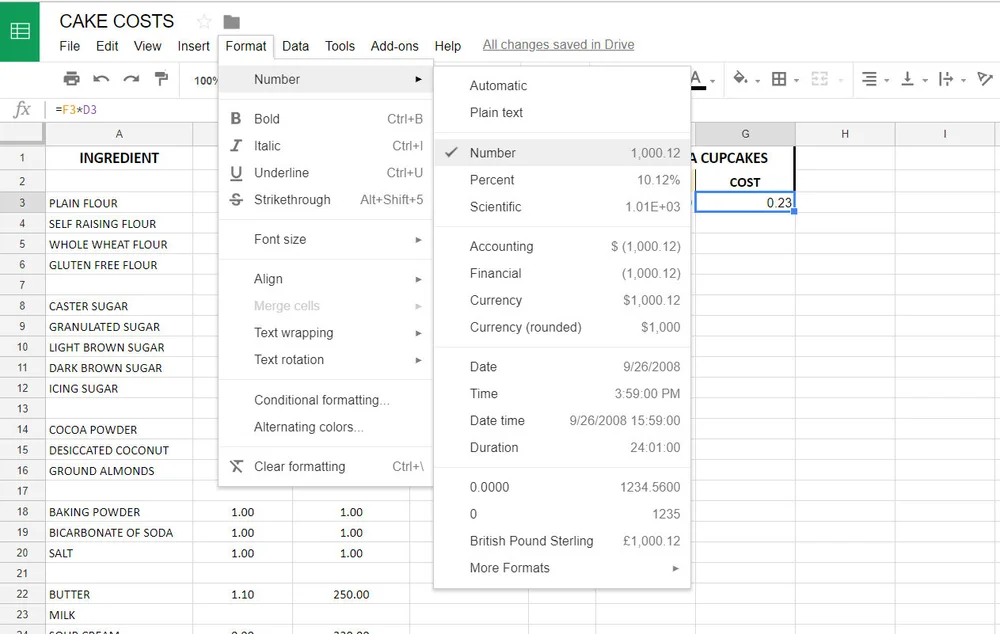
Task: Select Date time format
Action: [x=562, y=420]
